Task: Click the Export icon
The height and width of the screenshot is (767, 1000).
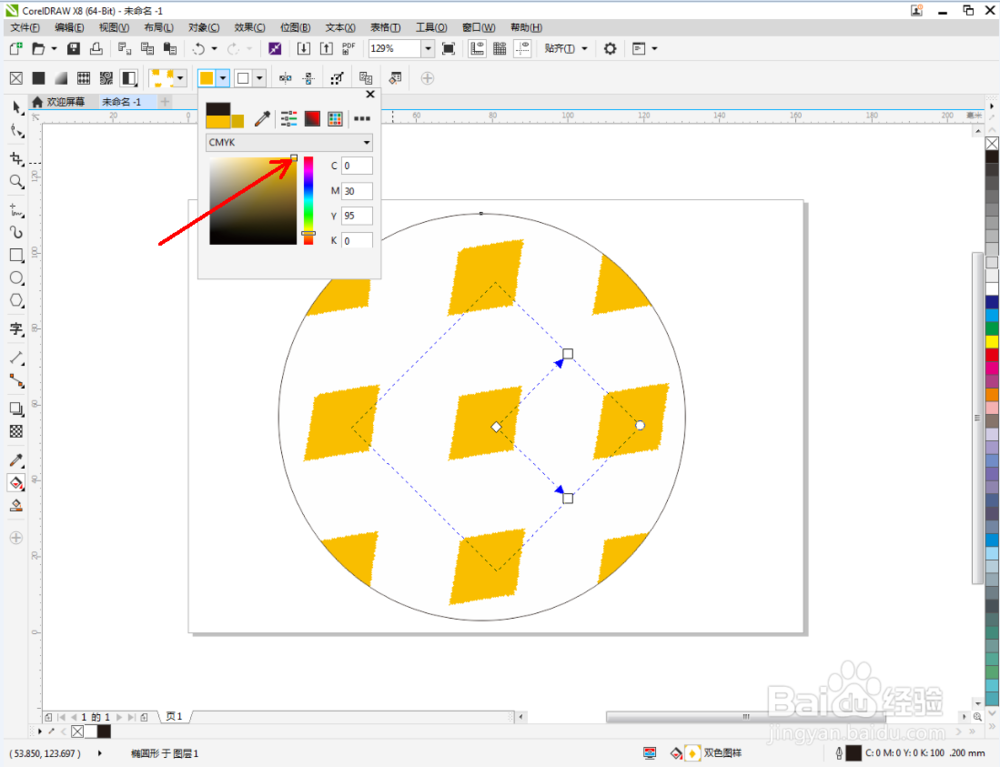Action: (x=326, y=48)
